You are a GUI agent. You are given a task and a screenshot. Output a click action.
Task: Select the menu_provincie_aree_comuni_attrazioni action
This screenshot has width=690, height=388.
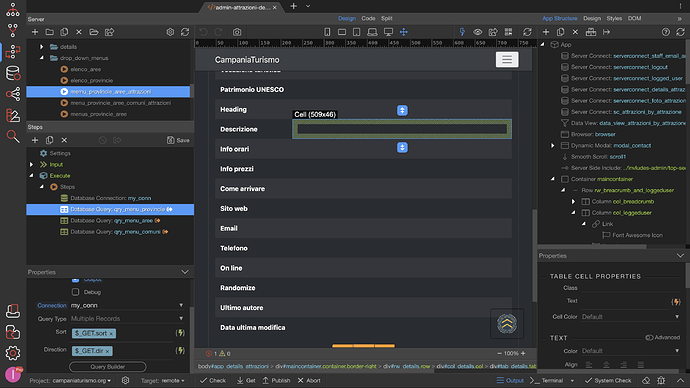click(121, 103)
